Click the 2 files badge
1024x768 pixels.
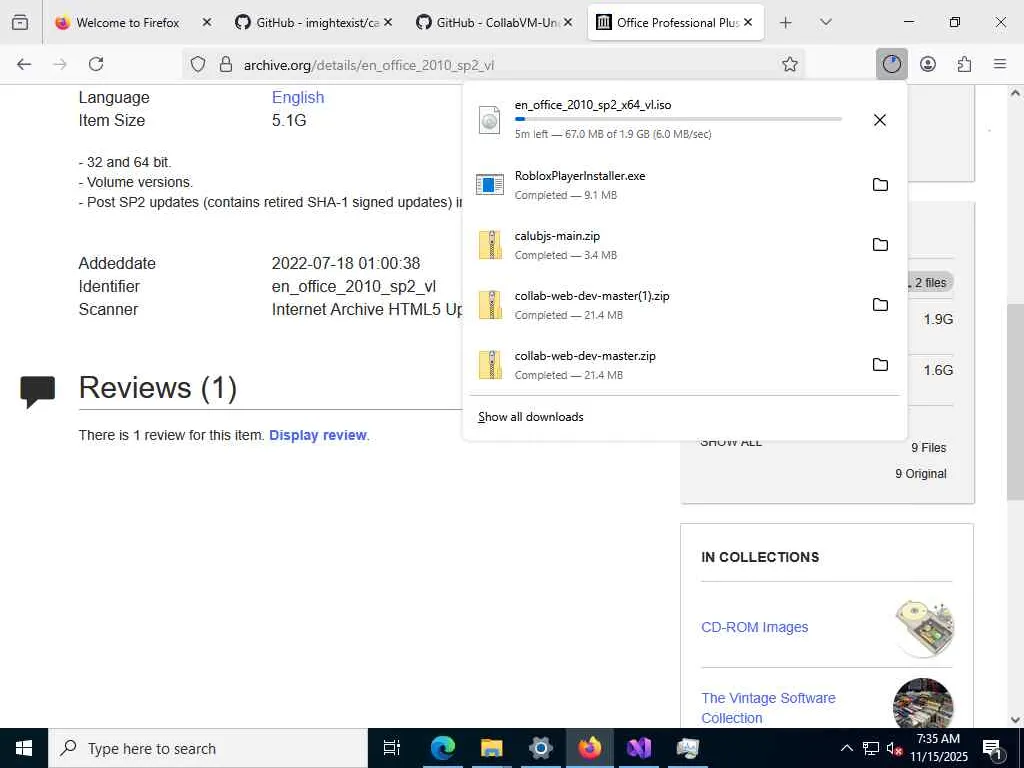[x=931, y=282]
